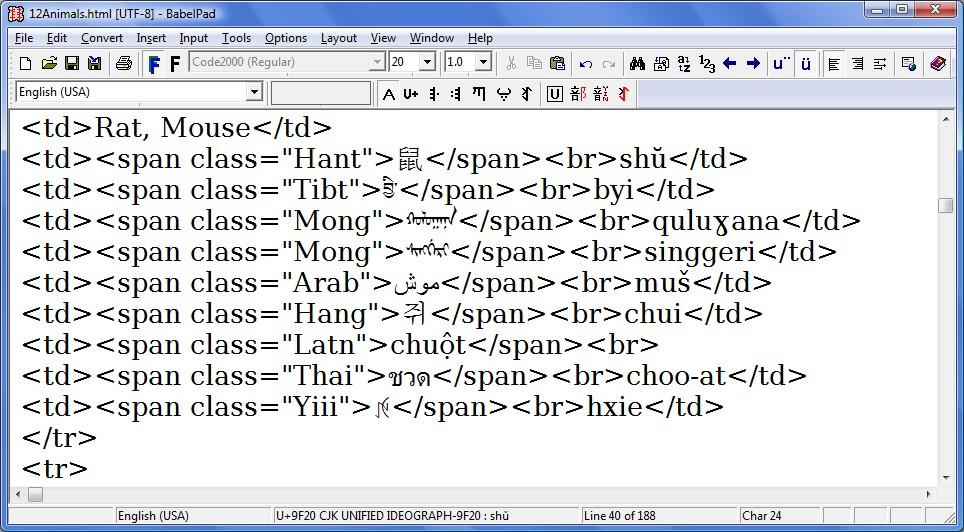Click the black F single font icon
This screenshot has width=964, height=532.
(175, 63)
